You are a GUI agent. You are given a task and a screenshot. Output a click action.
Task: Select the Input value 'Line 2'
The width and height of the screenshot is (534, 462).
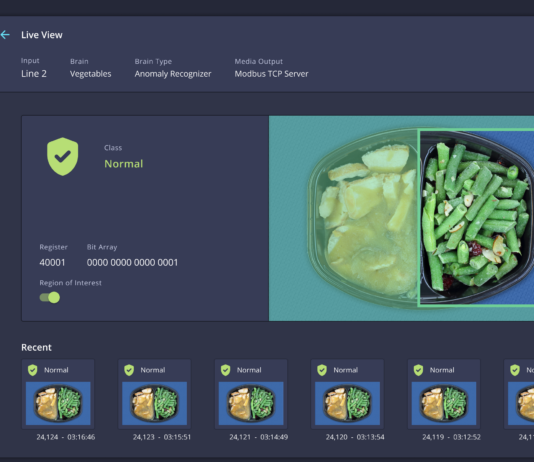(x=34, y=74)
